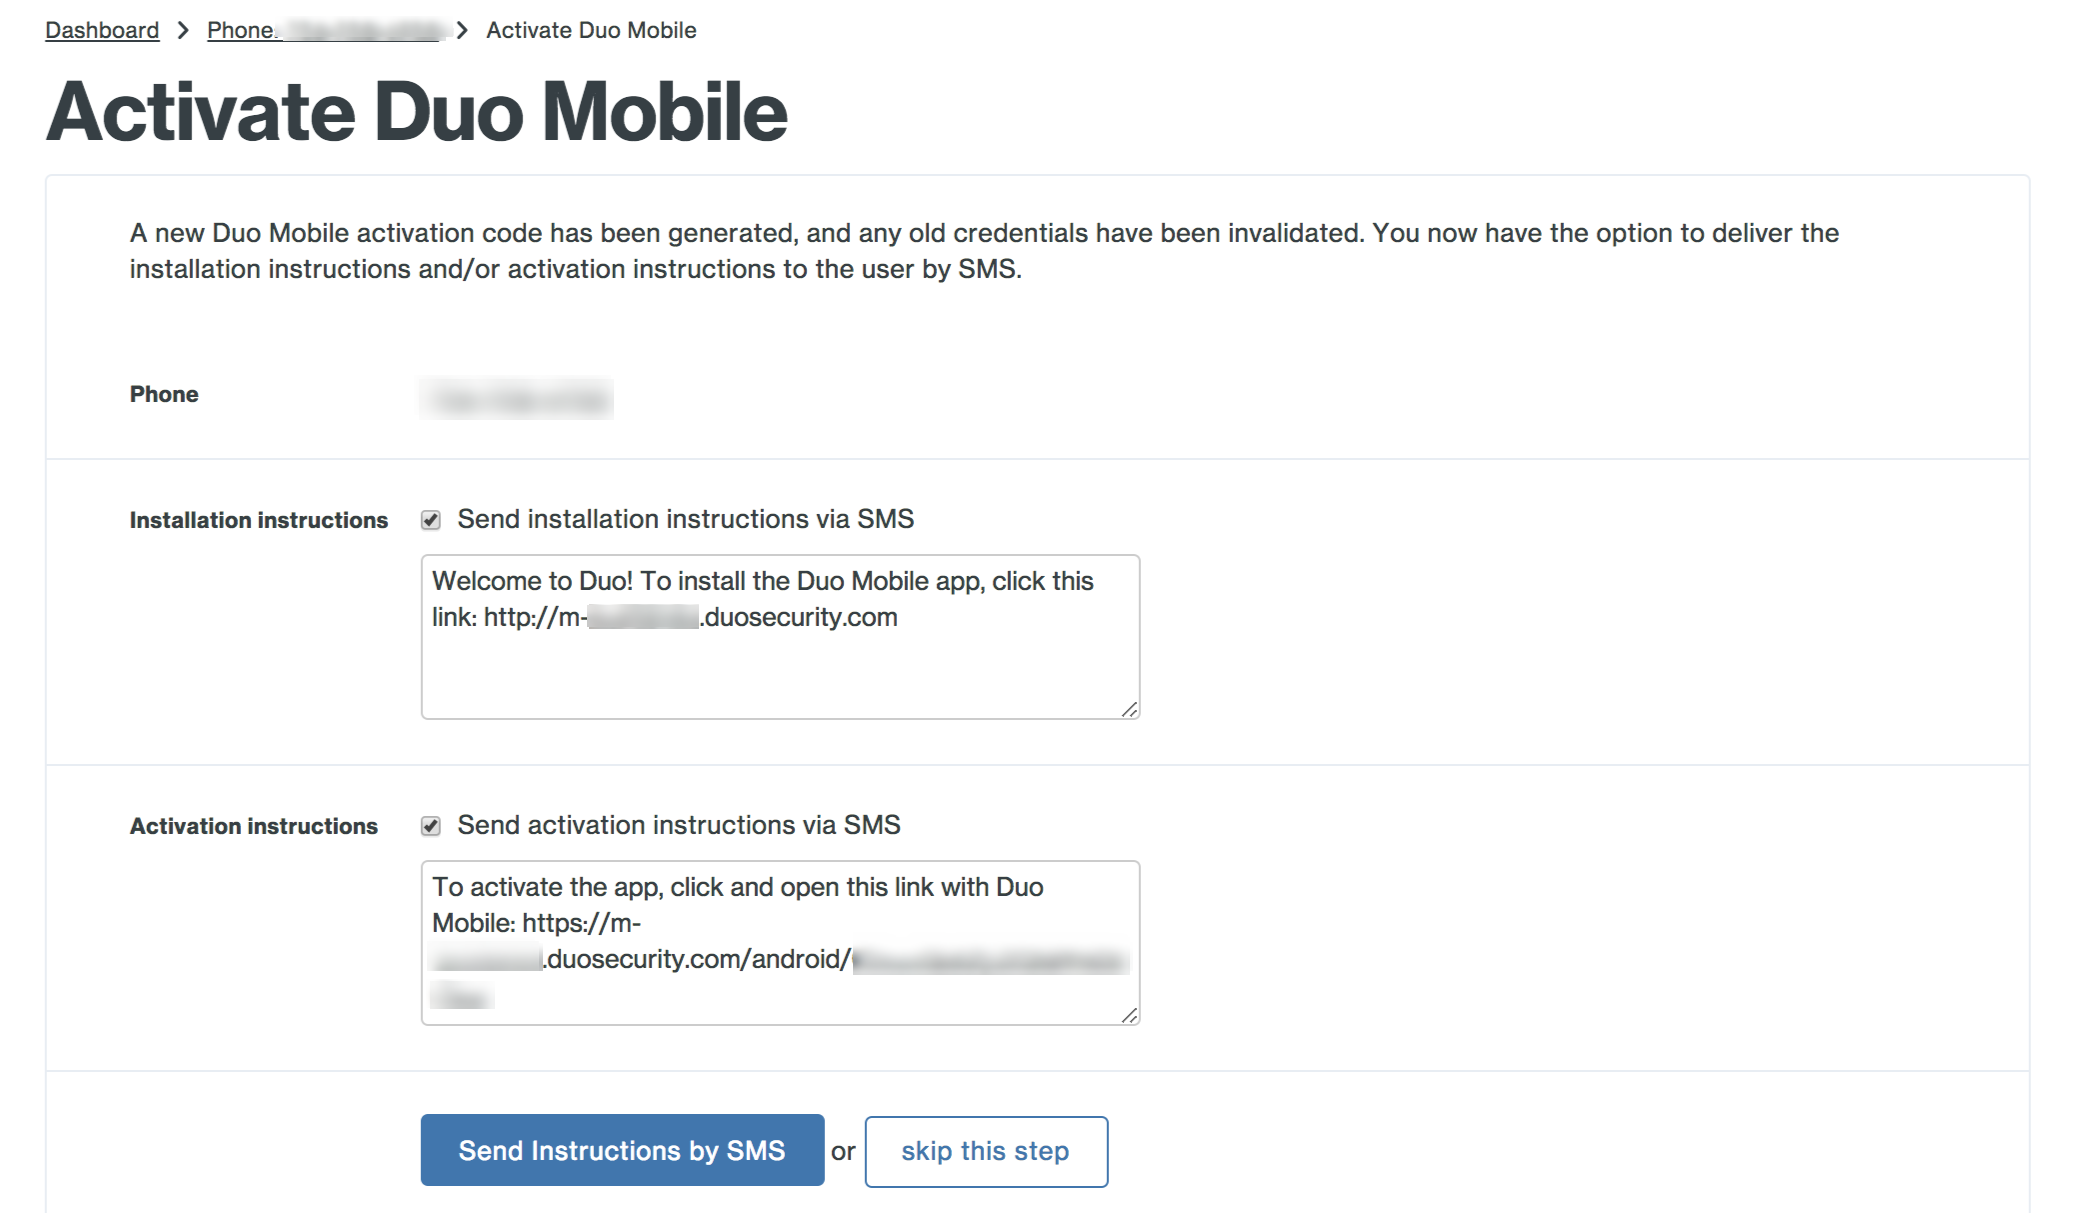Viewport: 2073px width, 1213px height.
Task: Click the Activation instructions row label
Action: pos(253,825)
